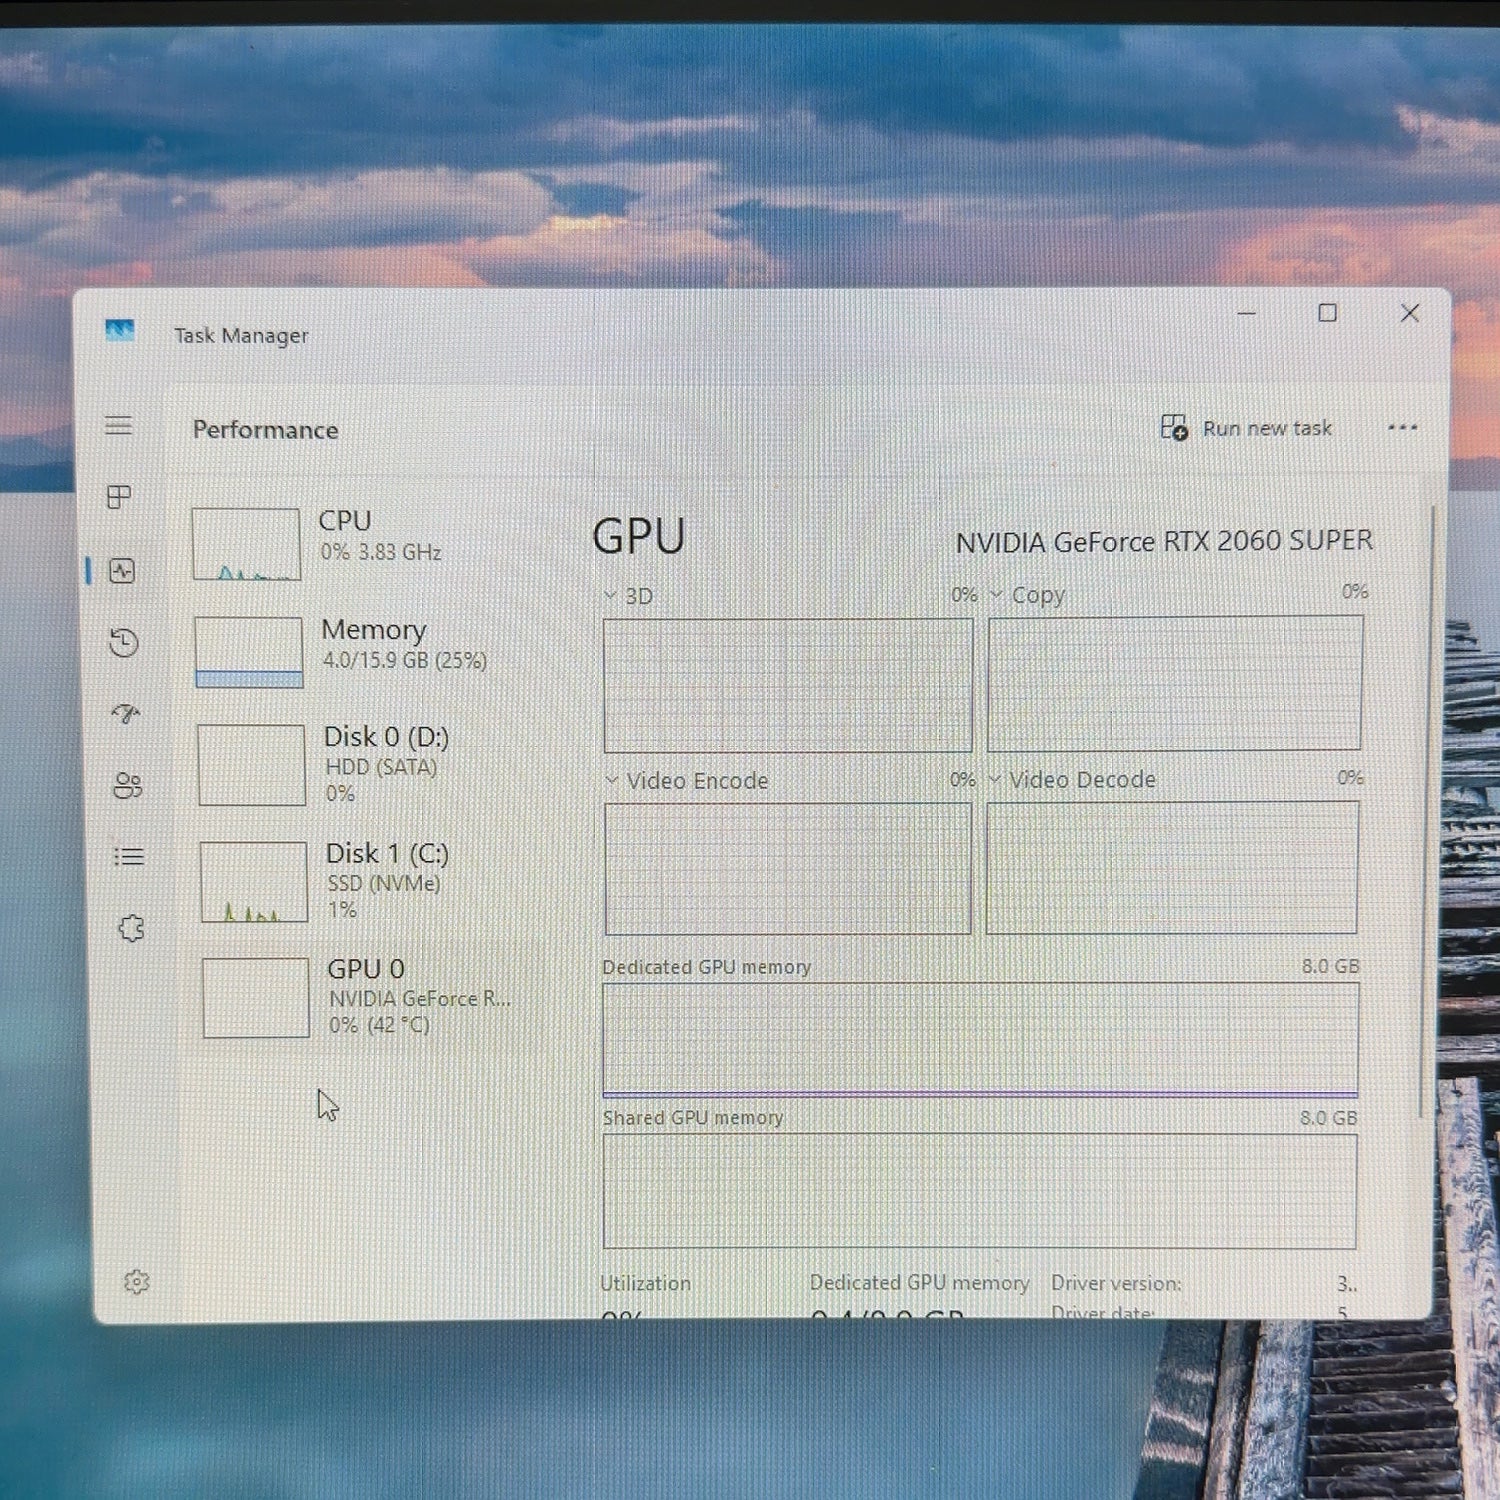Screen dimensions: 1500x1500
Task: Open the Users page icon
Action: 128,786
